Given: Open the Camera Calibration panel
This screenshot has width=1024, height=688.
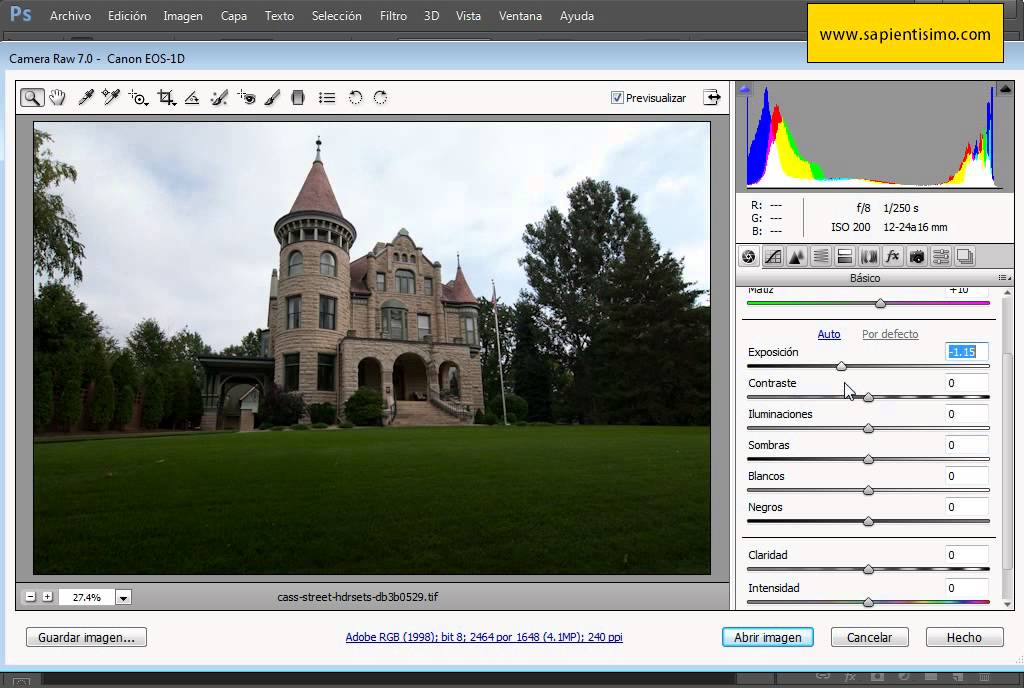Looking at the screenshot, I should (x=917, y=257).
